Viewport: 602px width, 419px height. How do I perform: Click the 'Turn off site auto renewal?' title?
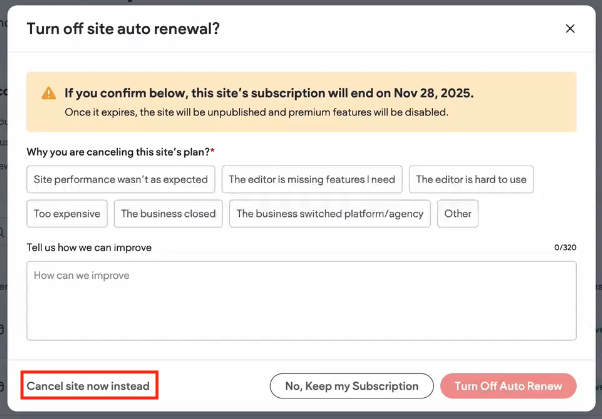tap(123, 29)
